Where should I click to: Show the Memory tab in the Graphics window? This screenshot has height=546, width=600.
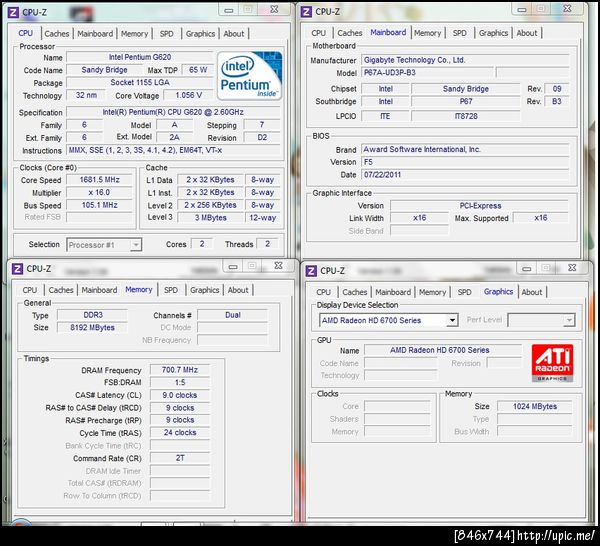click(432, 292)
